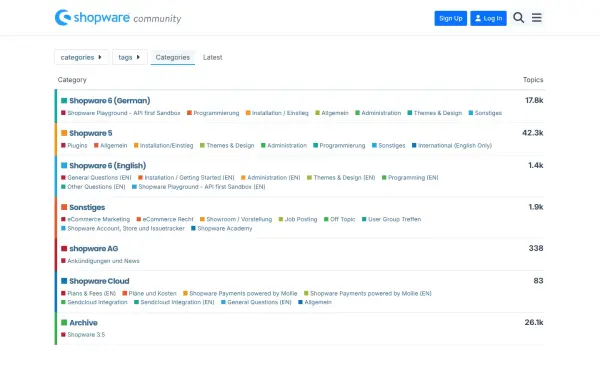
Task: Open Installation / Getting Started (EN) subcategory
Action: pos(189,178)
